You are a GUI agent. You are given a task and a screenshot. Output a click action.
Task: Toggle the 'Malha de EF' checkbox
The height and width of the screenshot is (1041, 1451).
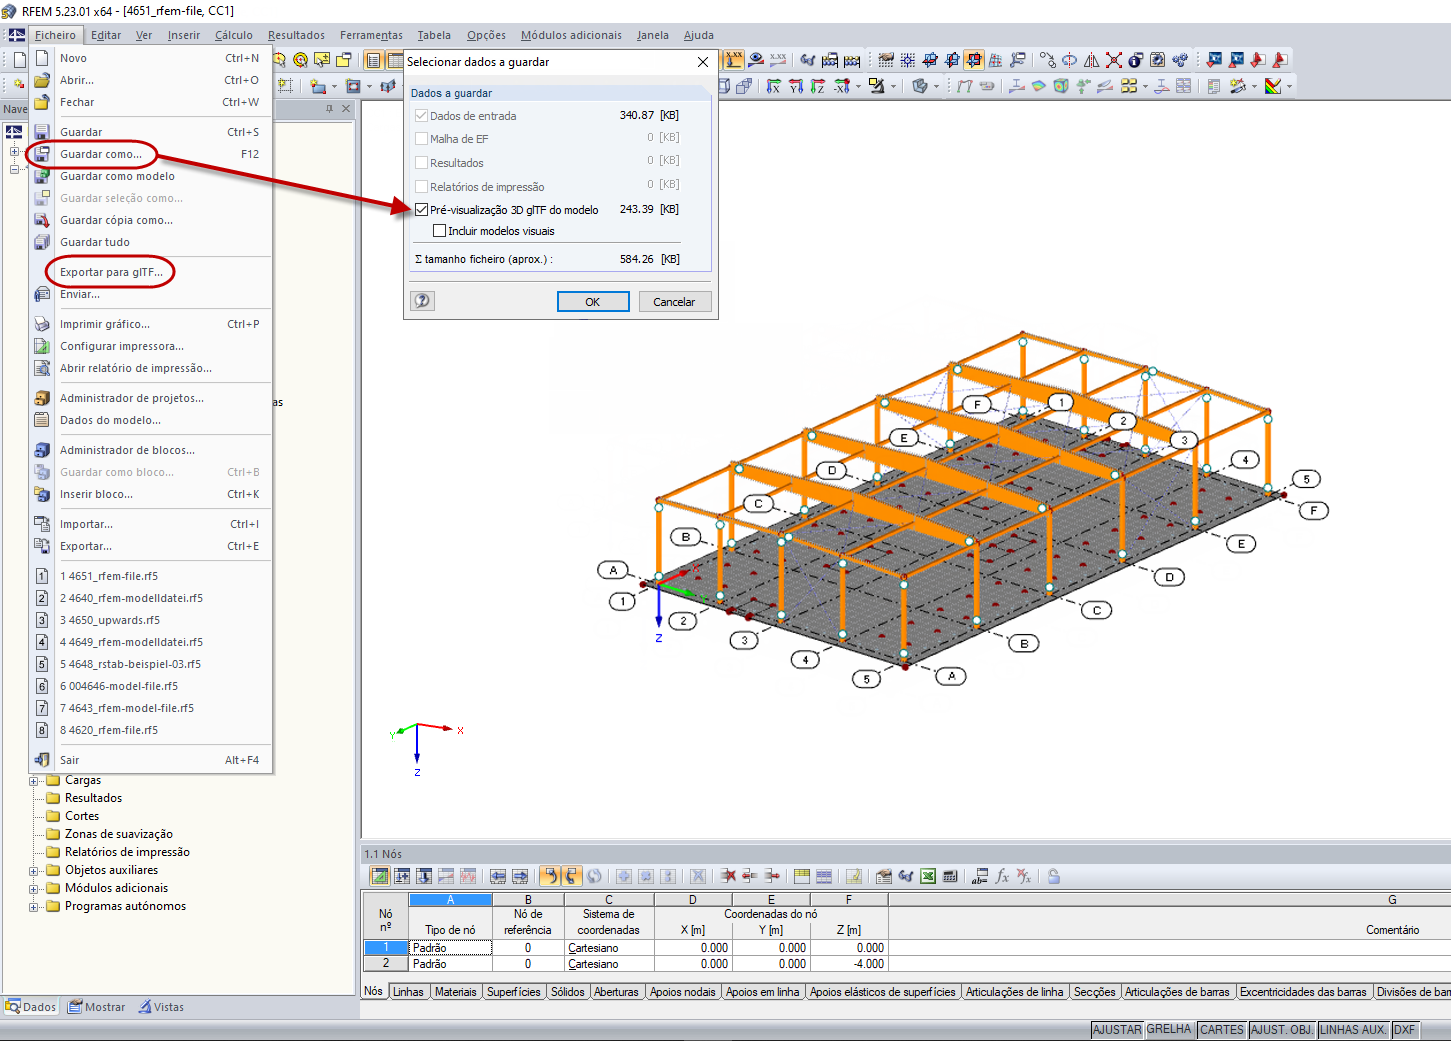(421, 139)
